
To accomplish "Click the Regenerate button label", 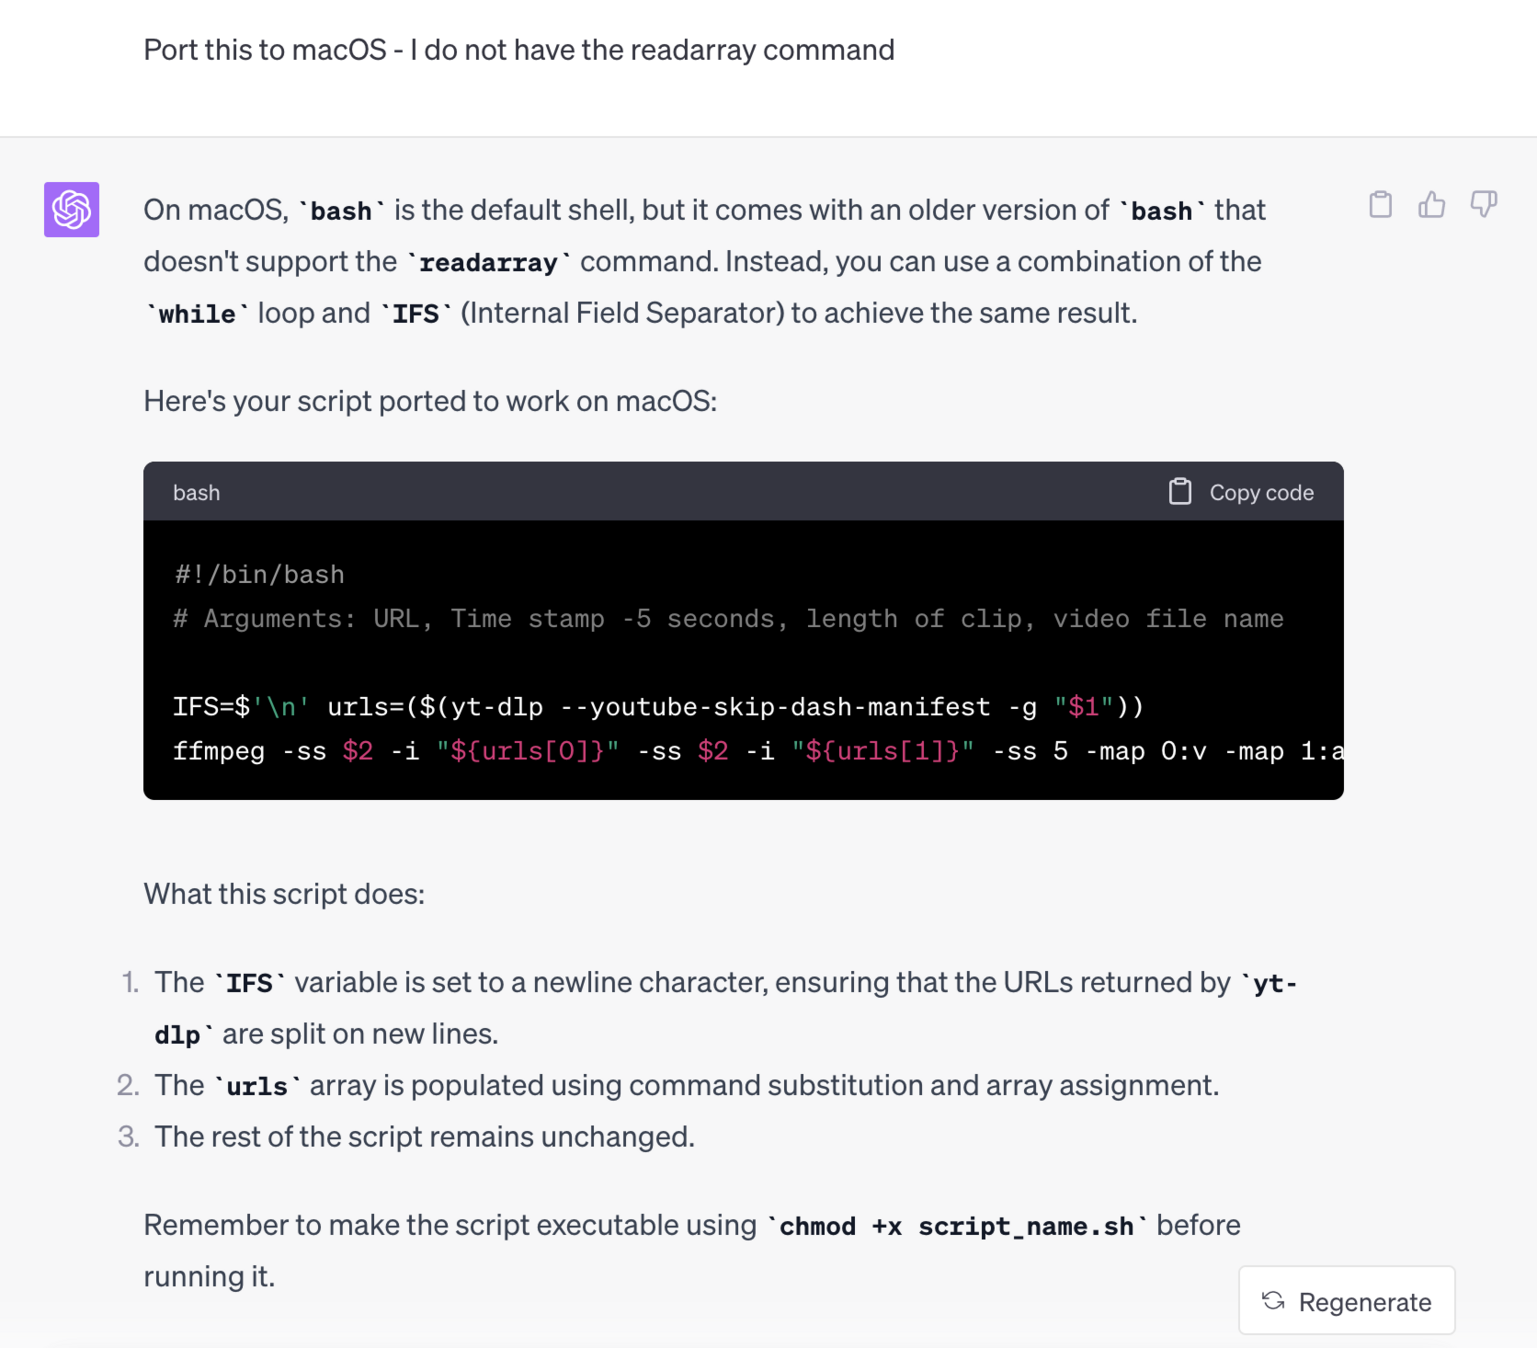I will [x=1364, y=1302].
